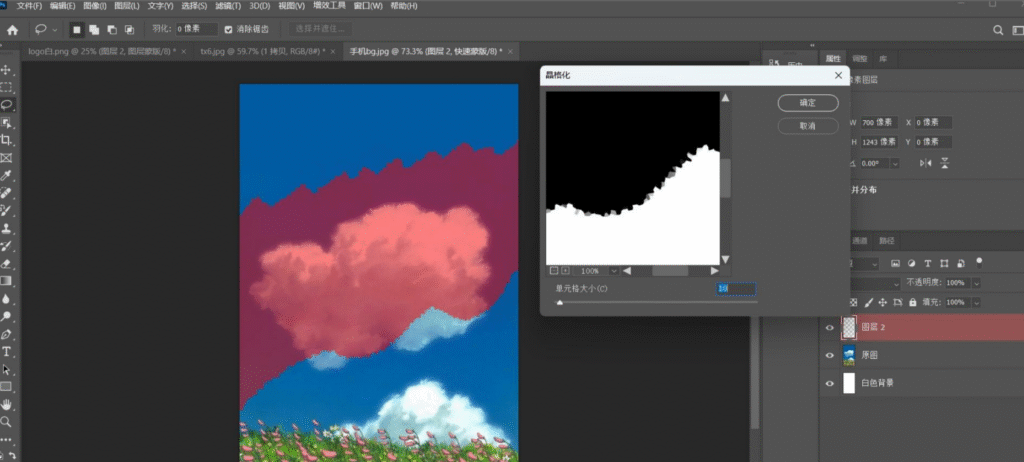
Task: Select the Rectangular Marquee tool
Action: click(6, 87)
